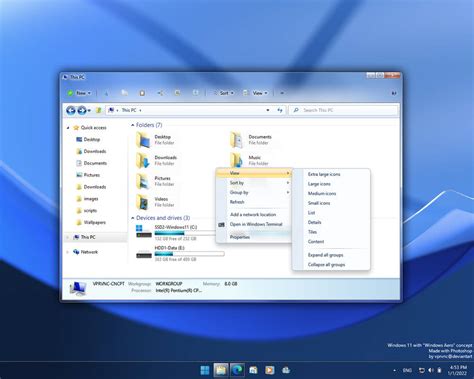474x379 pixels.
Task: Select Open in Windows Terminal
Action: [254, 224]
